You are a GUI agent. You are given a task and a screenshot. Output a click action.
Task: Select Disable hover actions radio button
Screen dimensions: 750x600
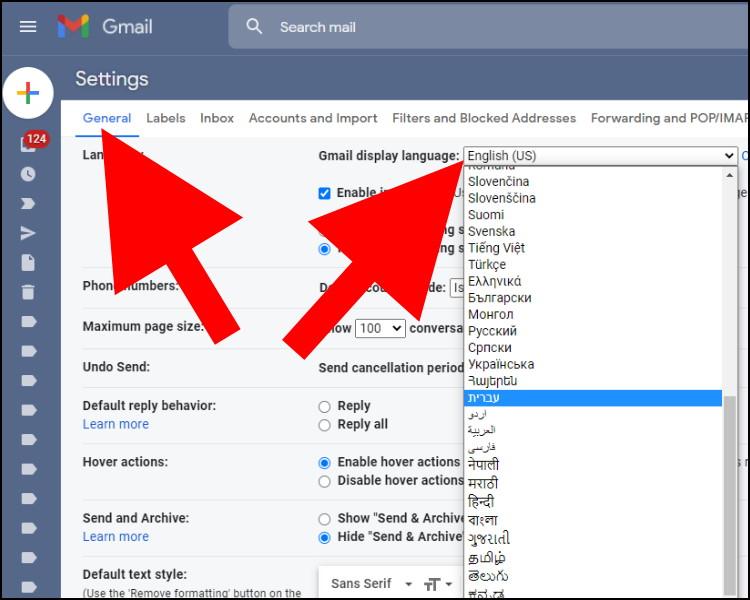pos(324,481)
